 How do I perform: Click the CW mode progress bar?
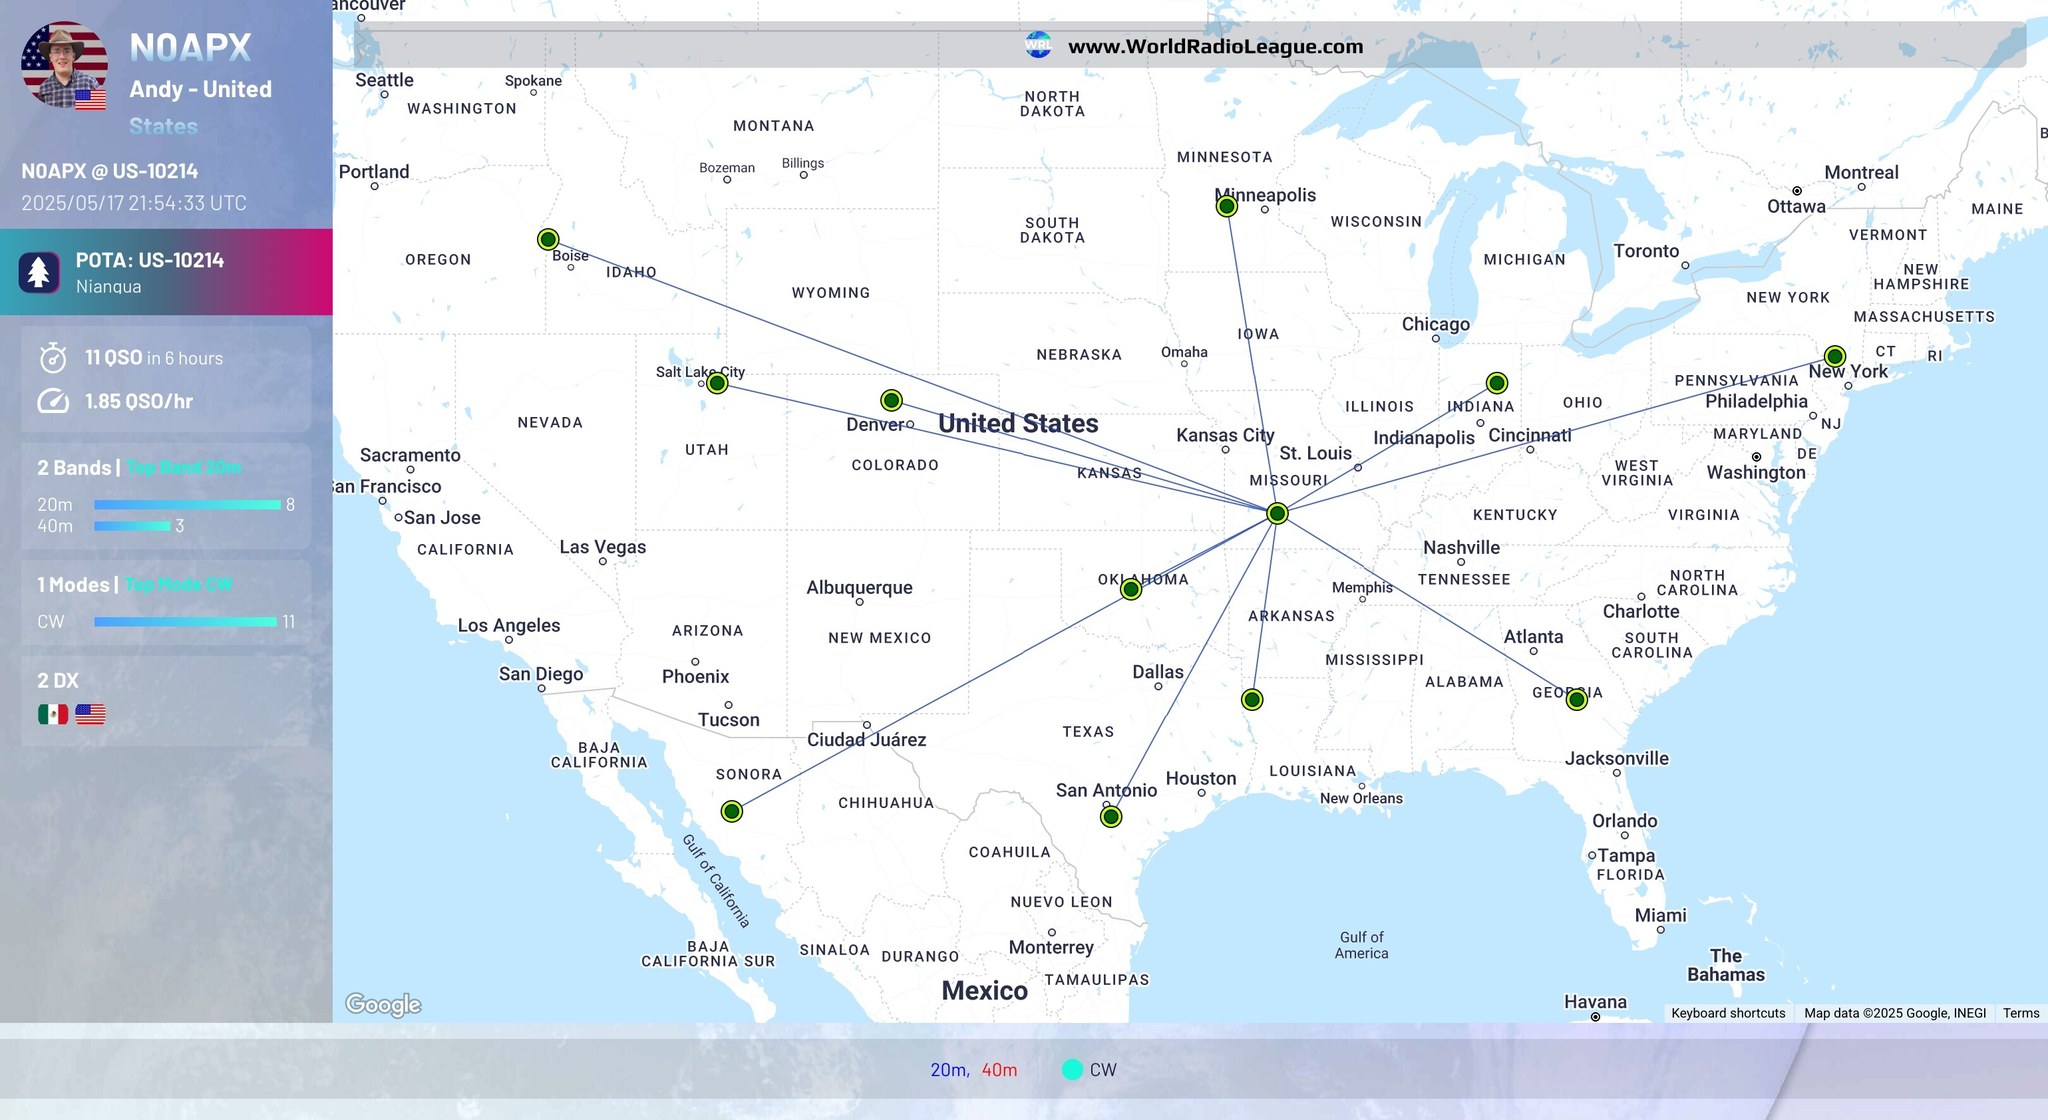(x=185, y=622)
